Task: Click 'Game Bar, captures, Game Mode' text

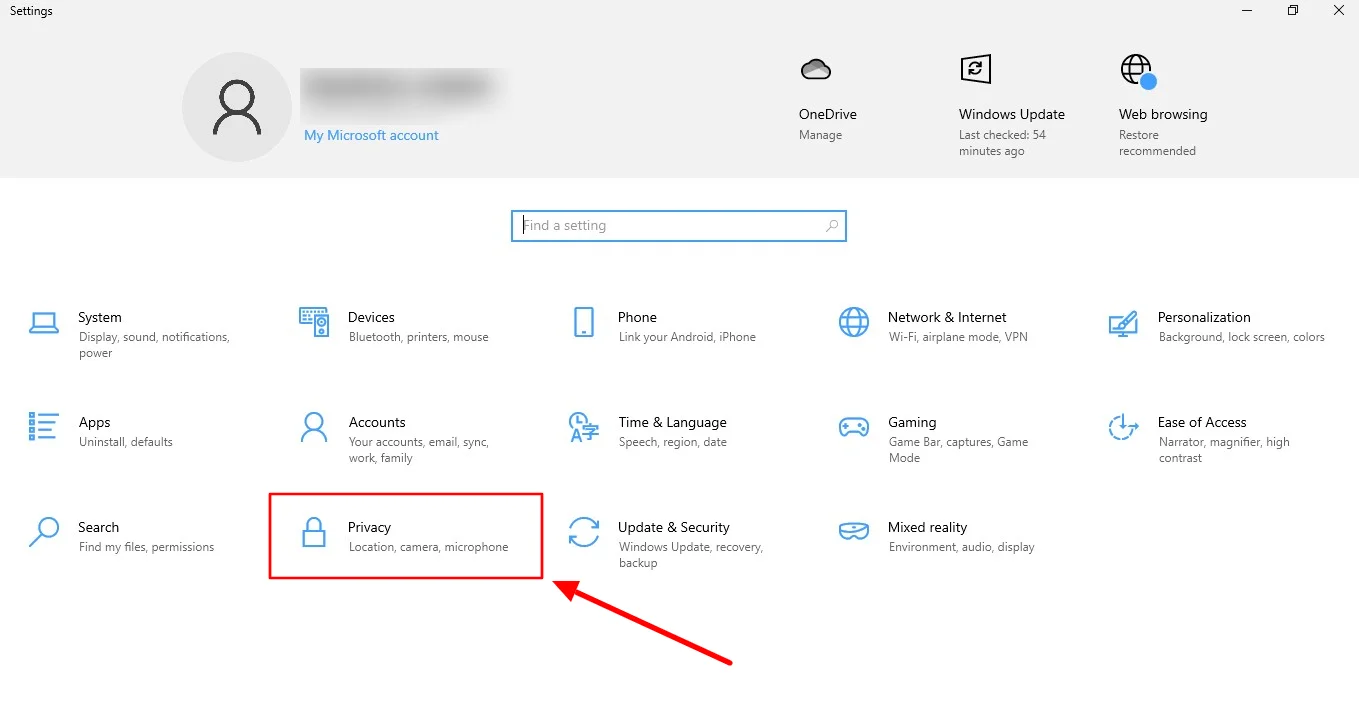Action: click(958, 450)
